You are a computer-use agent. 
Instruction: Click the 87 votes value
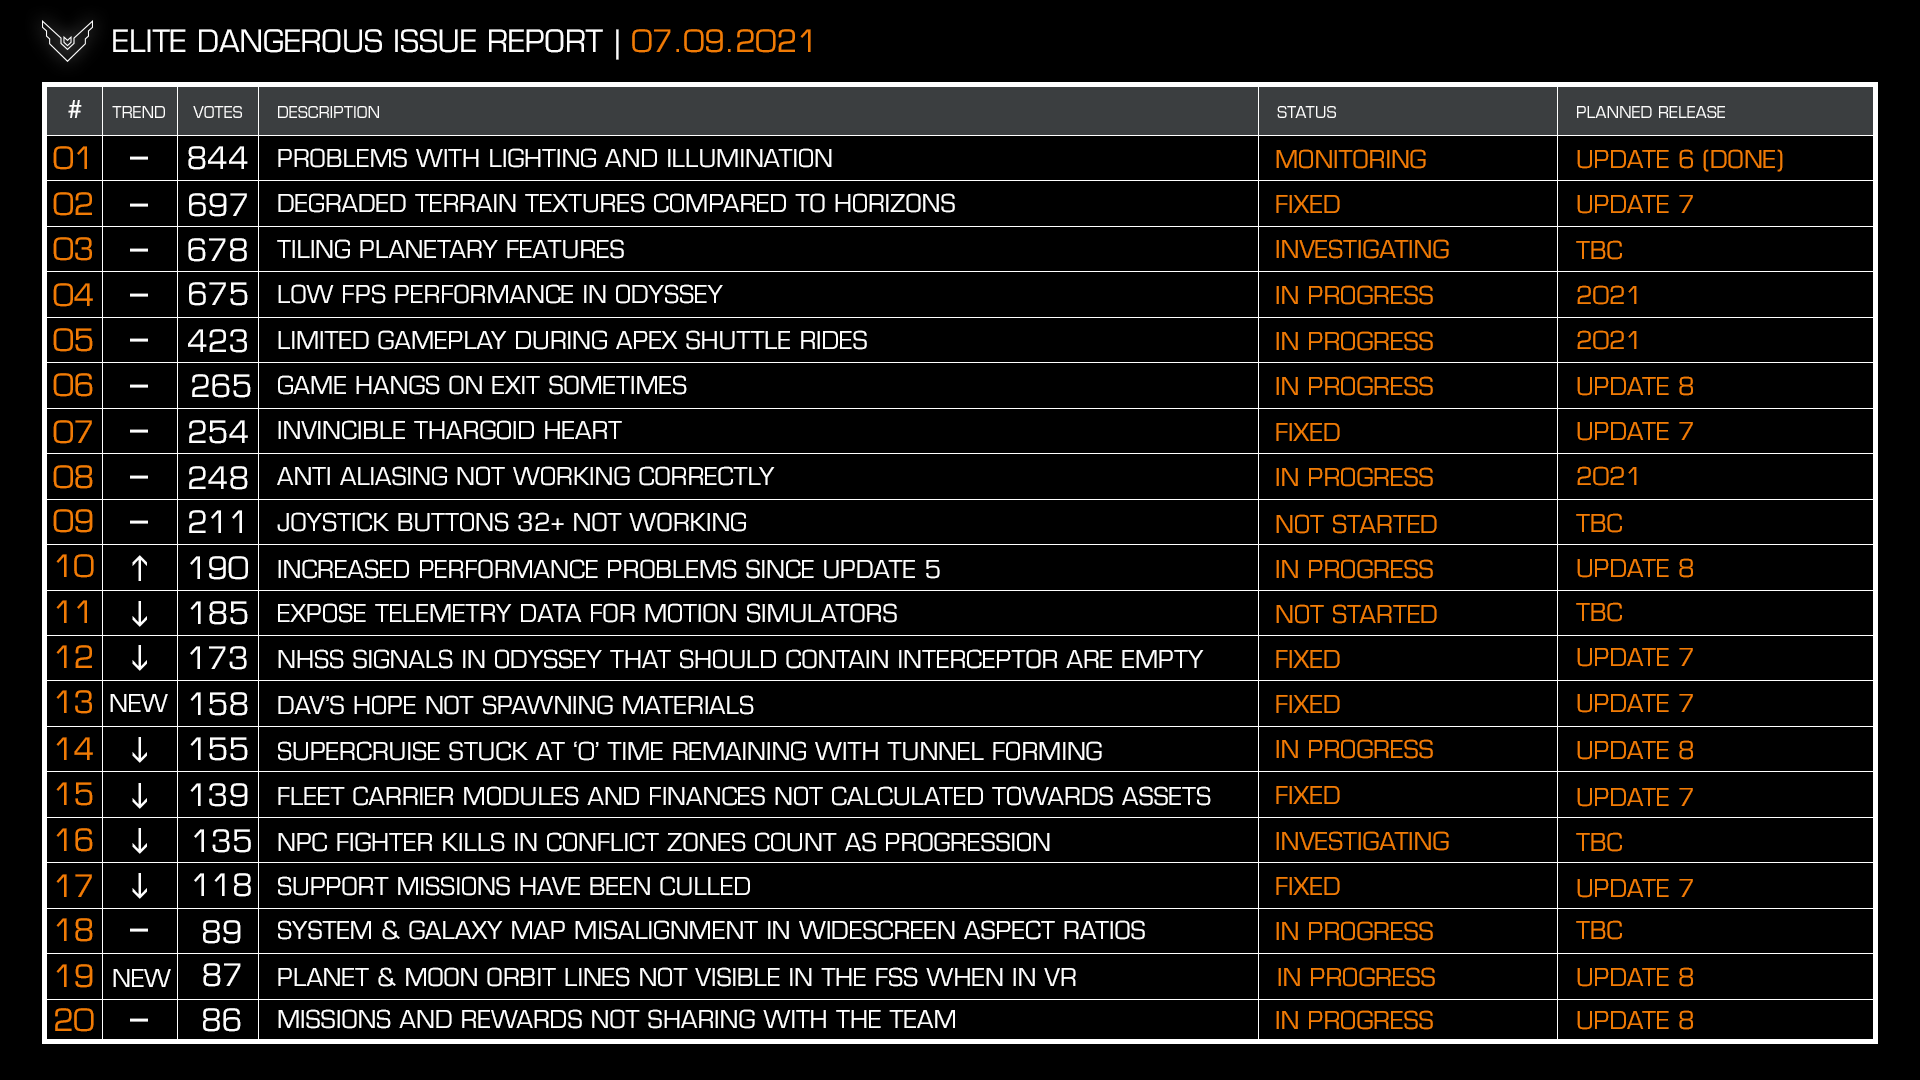click(x=221, y=975)
